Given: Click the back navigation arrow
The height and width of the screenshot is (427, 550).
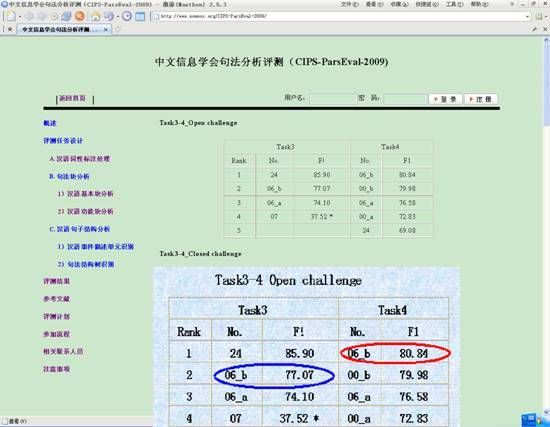Looking at the screenshot, I should (29, 16).
